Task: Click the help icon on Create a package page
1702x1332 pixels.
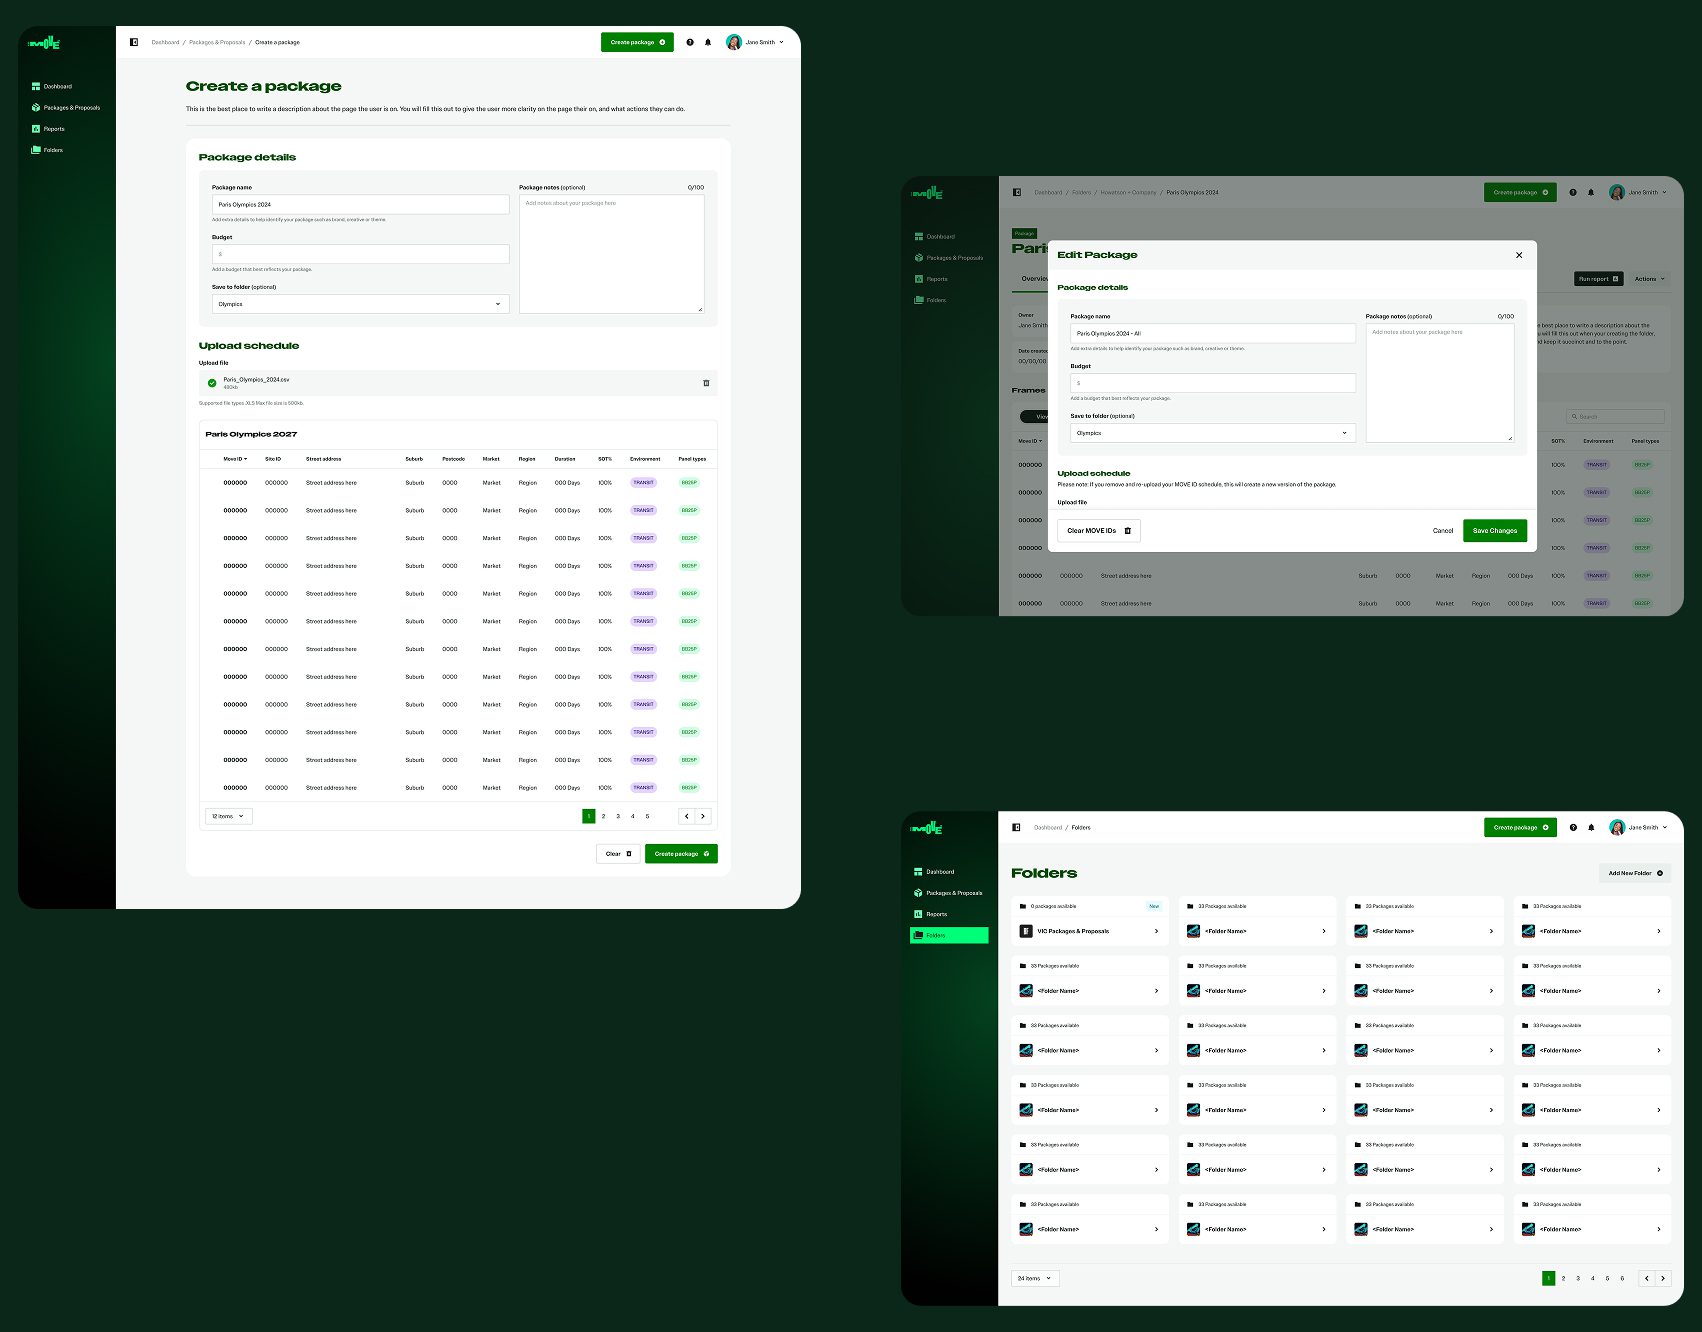Action: click(690, 42)
